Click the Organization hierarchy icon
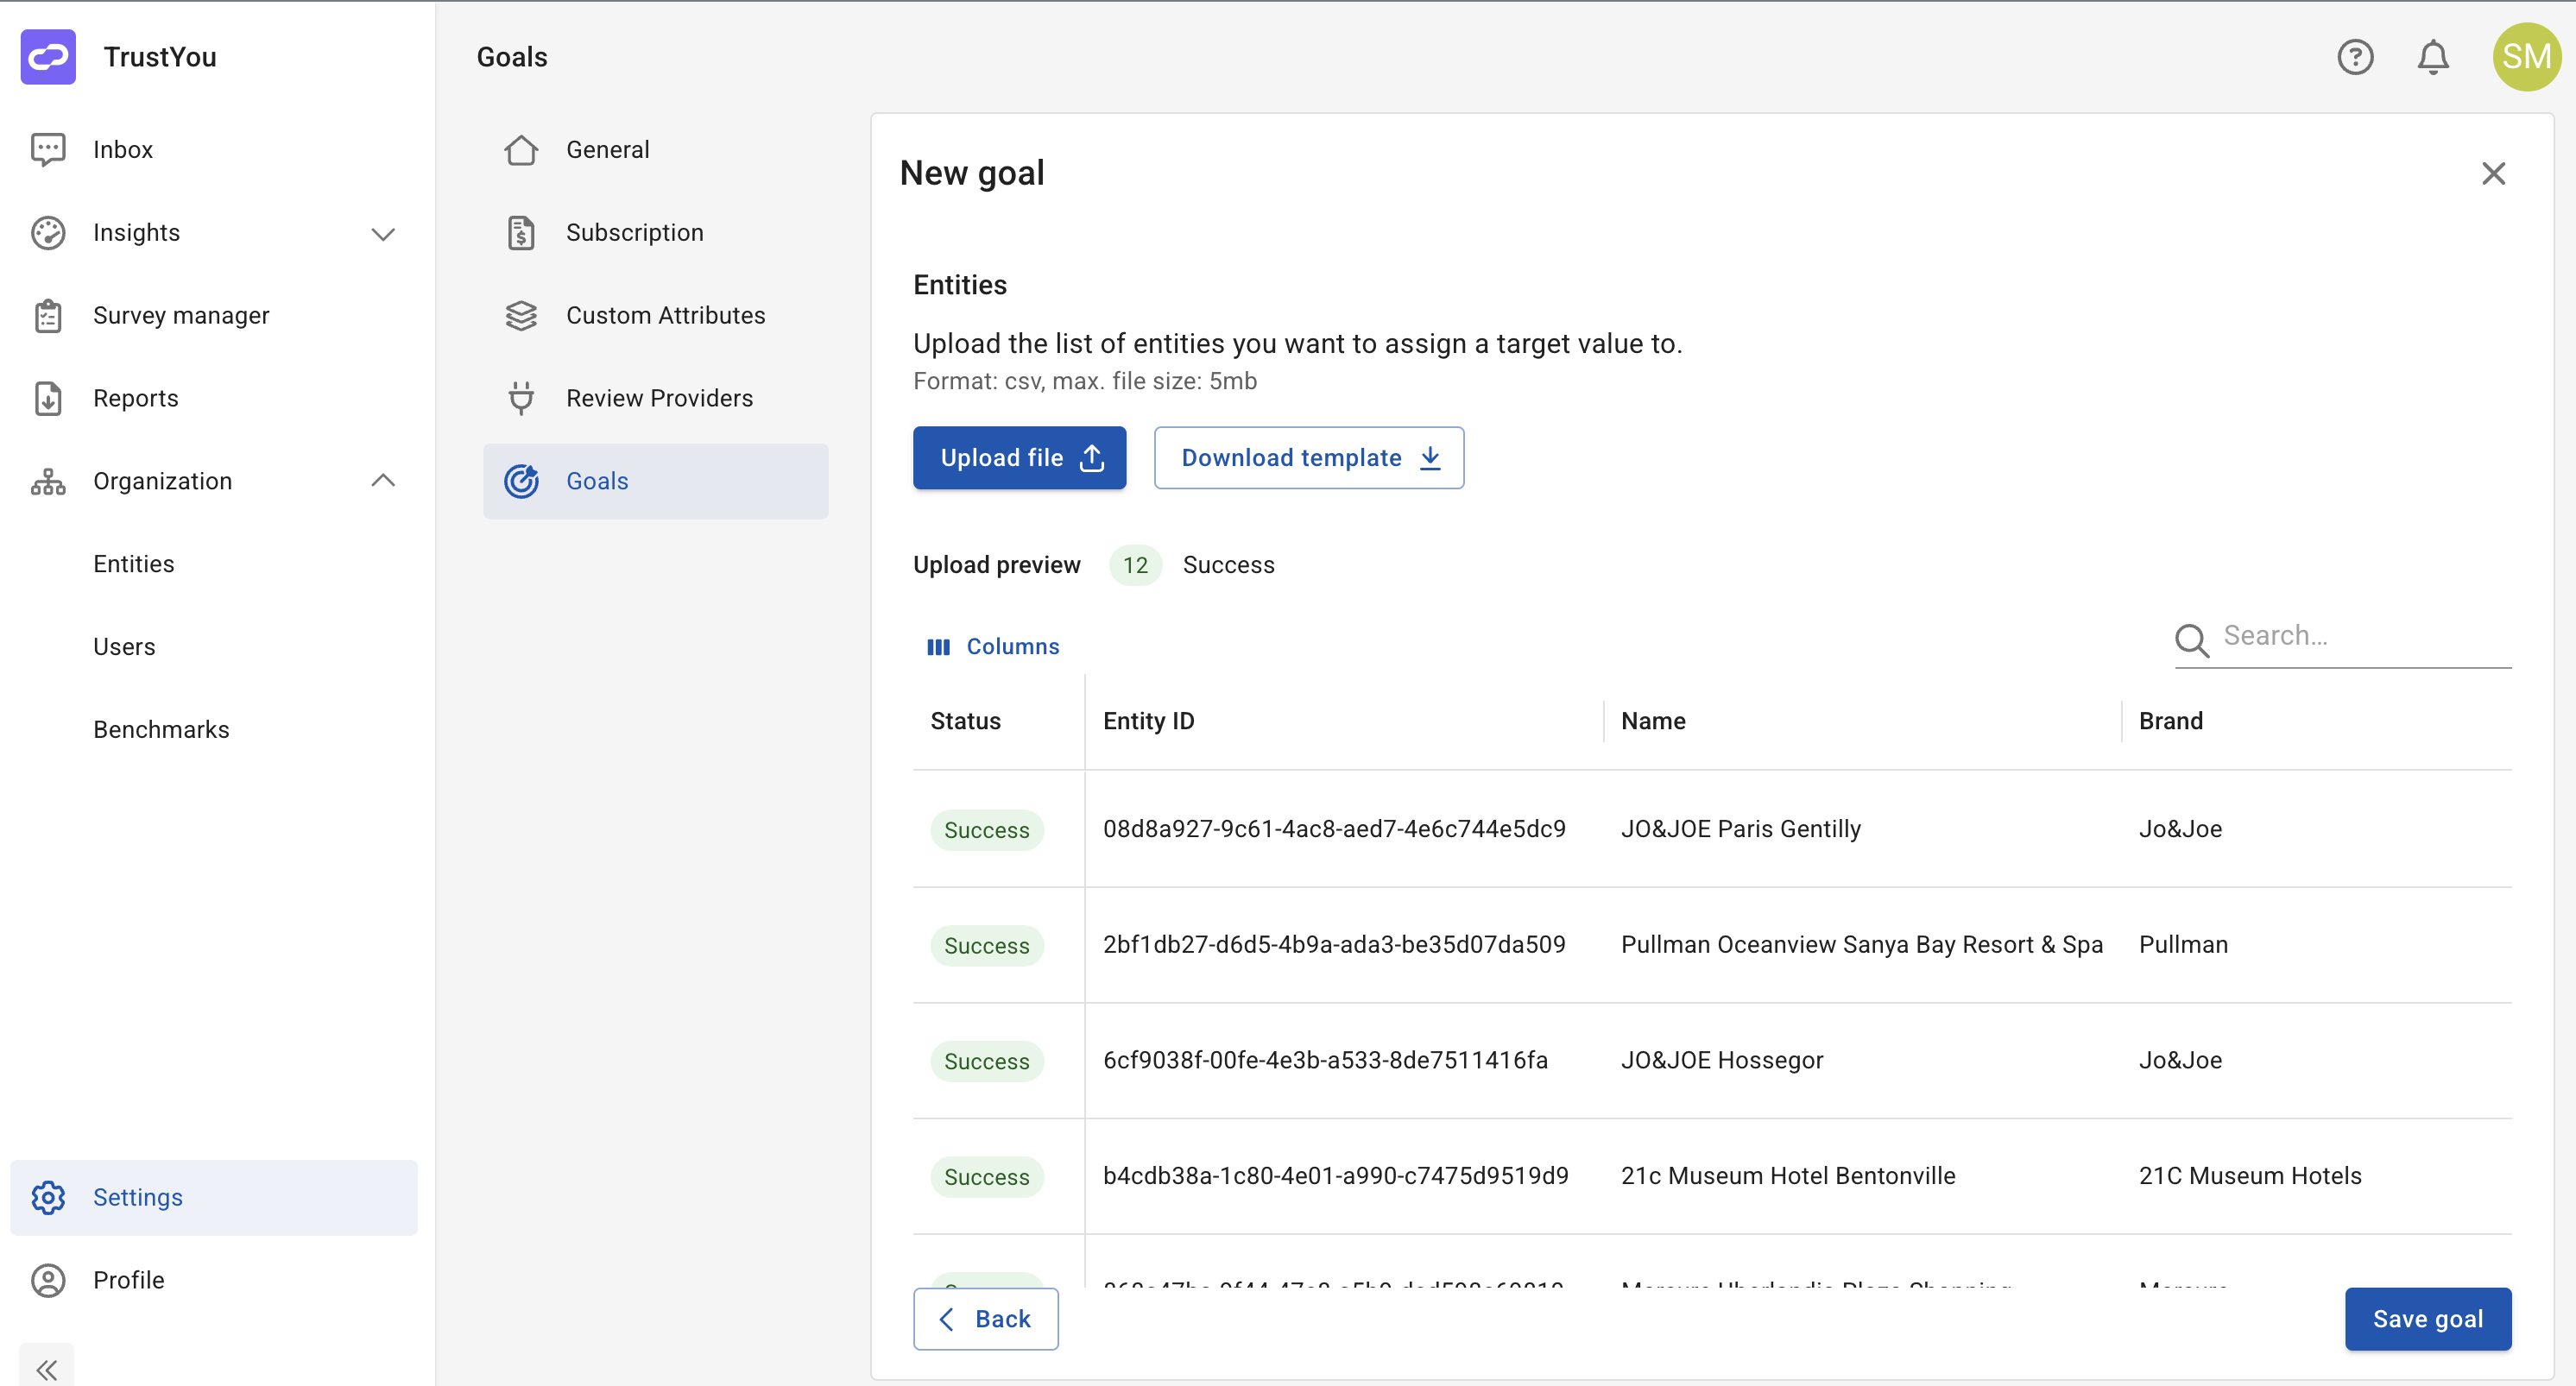The height and width of the screenshot is (1386, 2576). [48, 481]
